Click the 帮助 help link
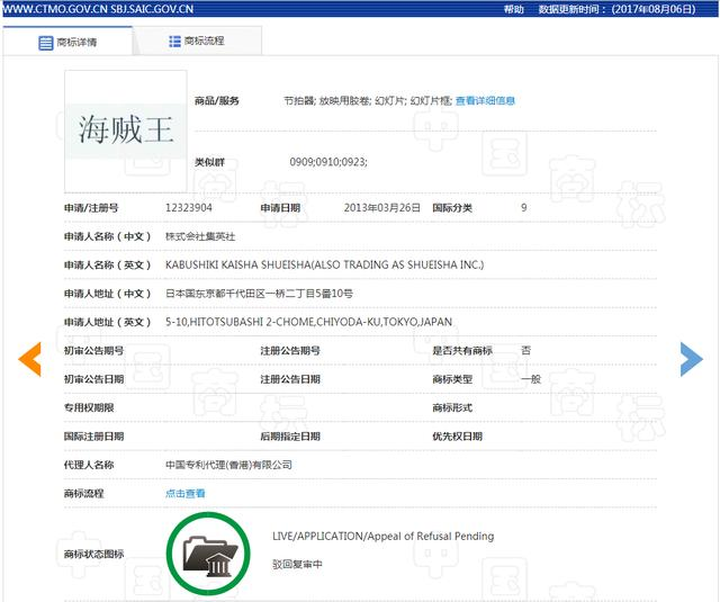 coord(513,9)
